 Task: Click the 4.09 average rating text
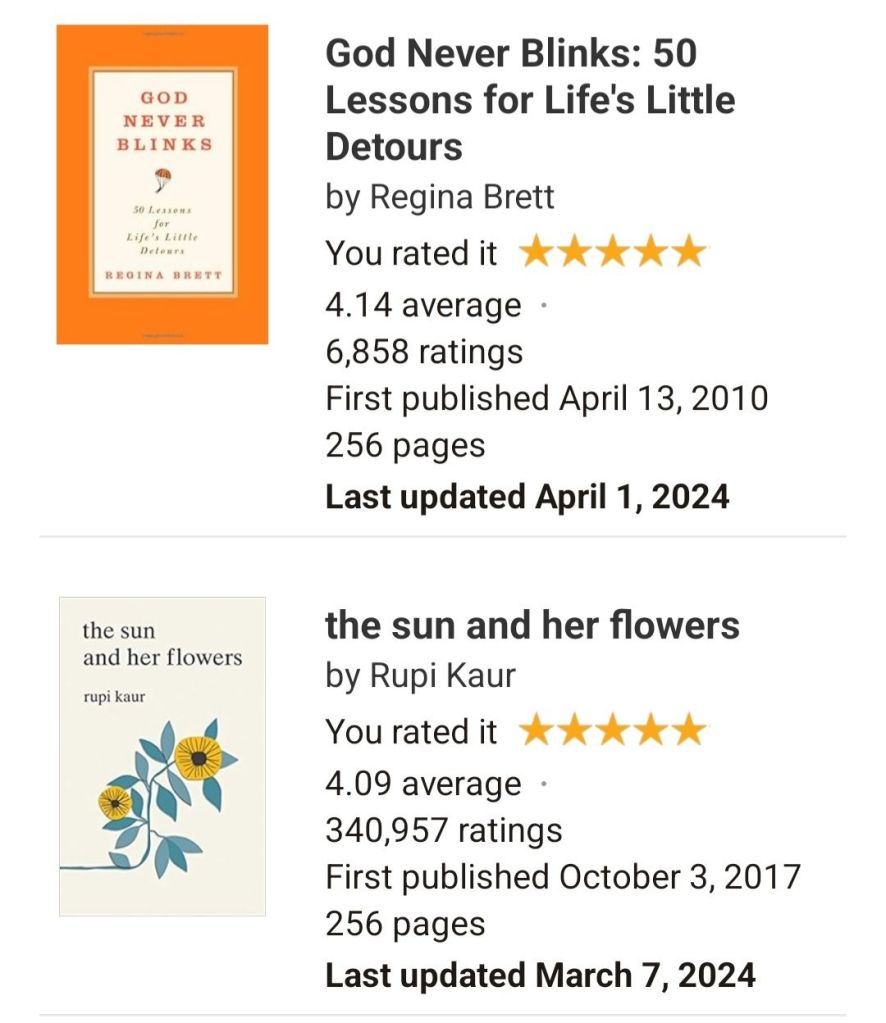click(x=423, y=784)
